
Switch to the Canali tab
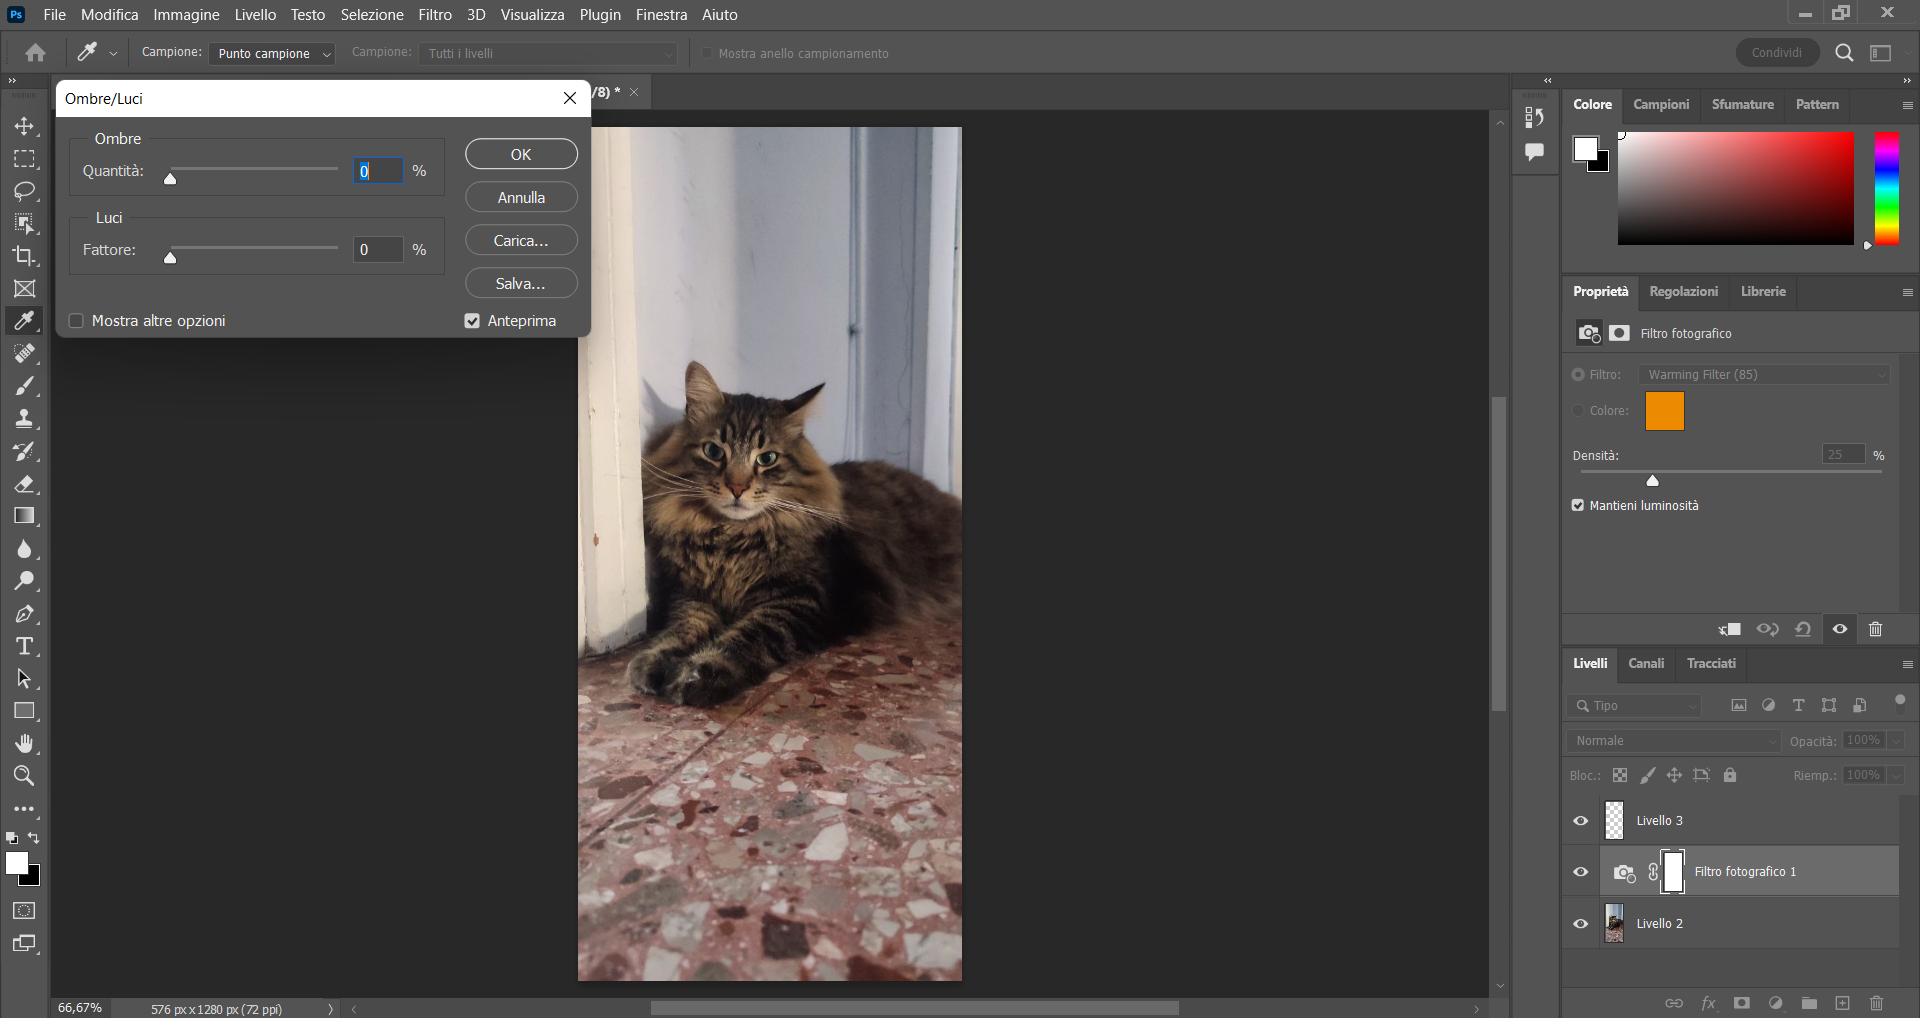tap(1645, 663)
